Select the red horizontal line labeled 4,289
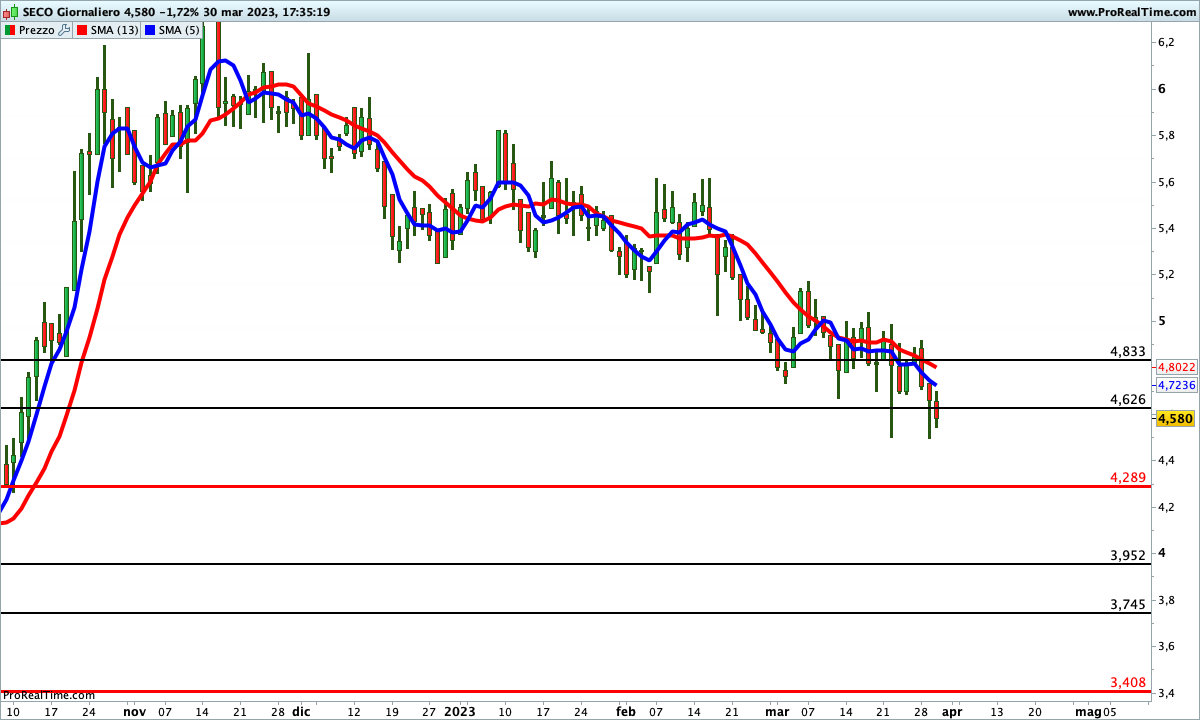 [x=575, y=486]
